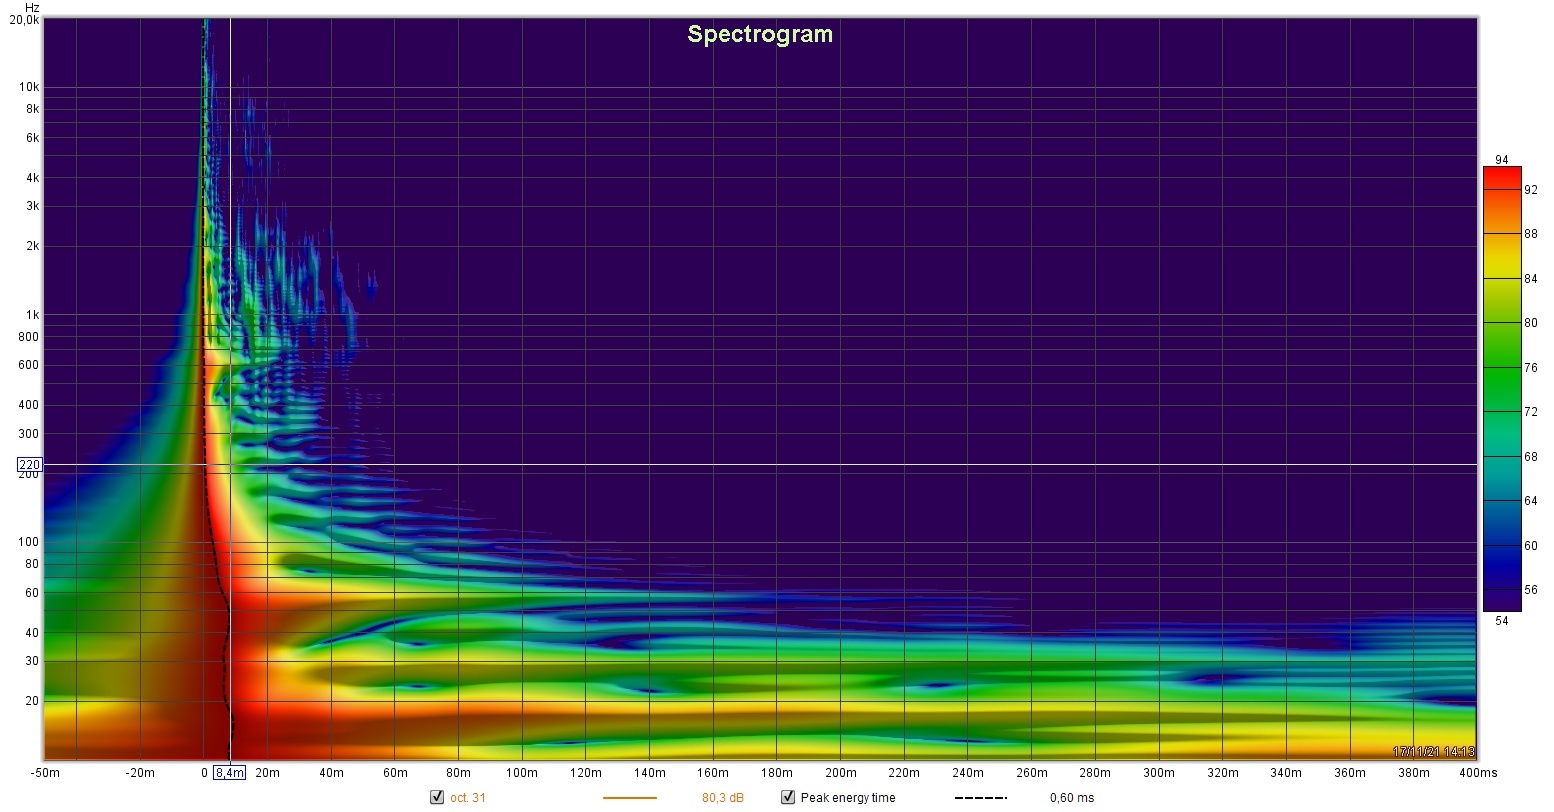1554x812 pixels.
Task: Click the 80m time axis label
Action: [x=458, y=773]
